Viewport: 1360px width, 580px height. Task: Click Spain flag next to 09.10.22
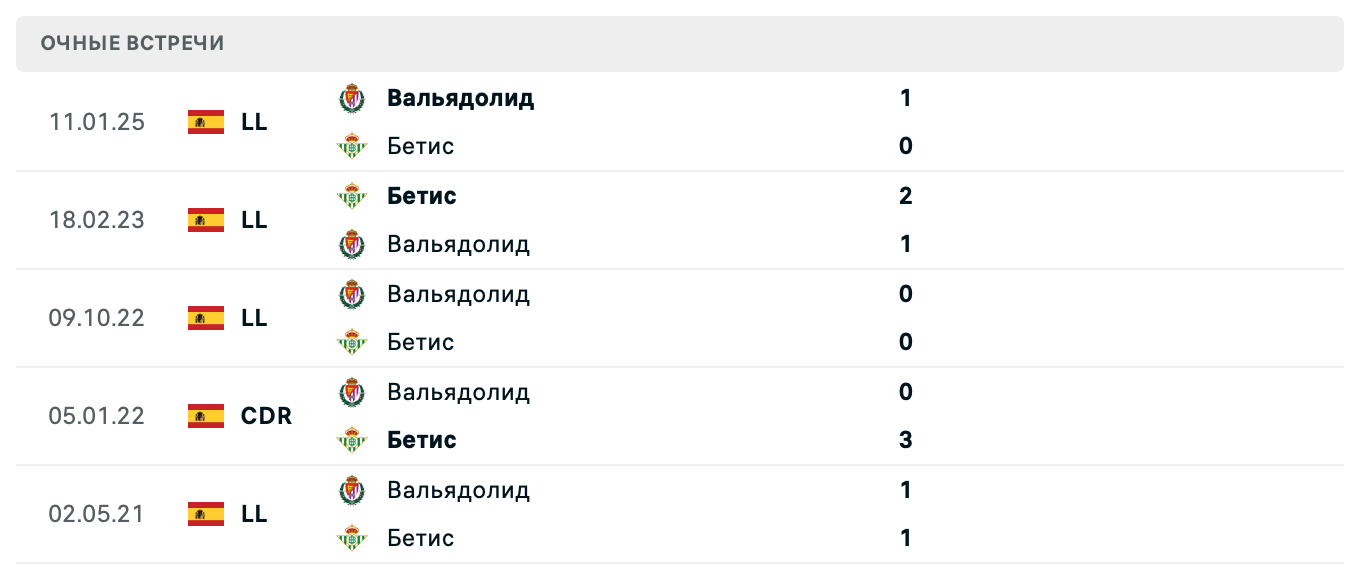(206, 318)
